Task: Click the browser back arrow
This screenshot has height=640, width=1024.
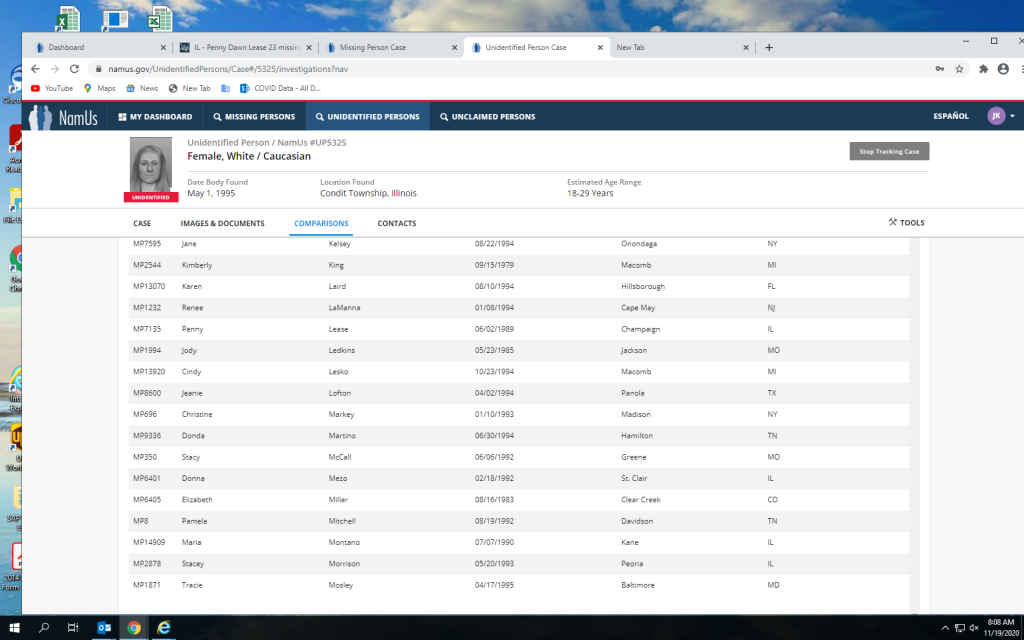Action: click(36, 69)
